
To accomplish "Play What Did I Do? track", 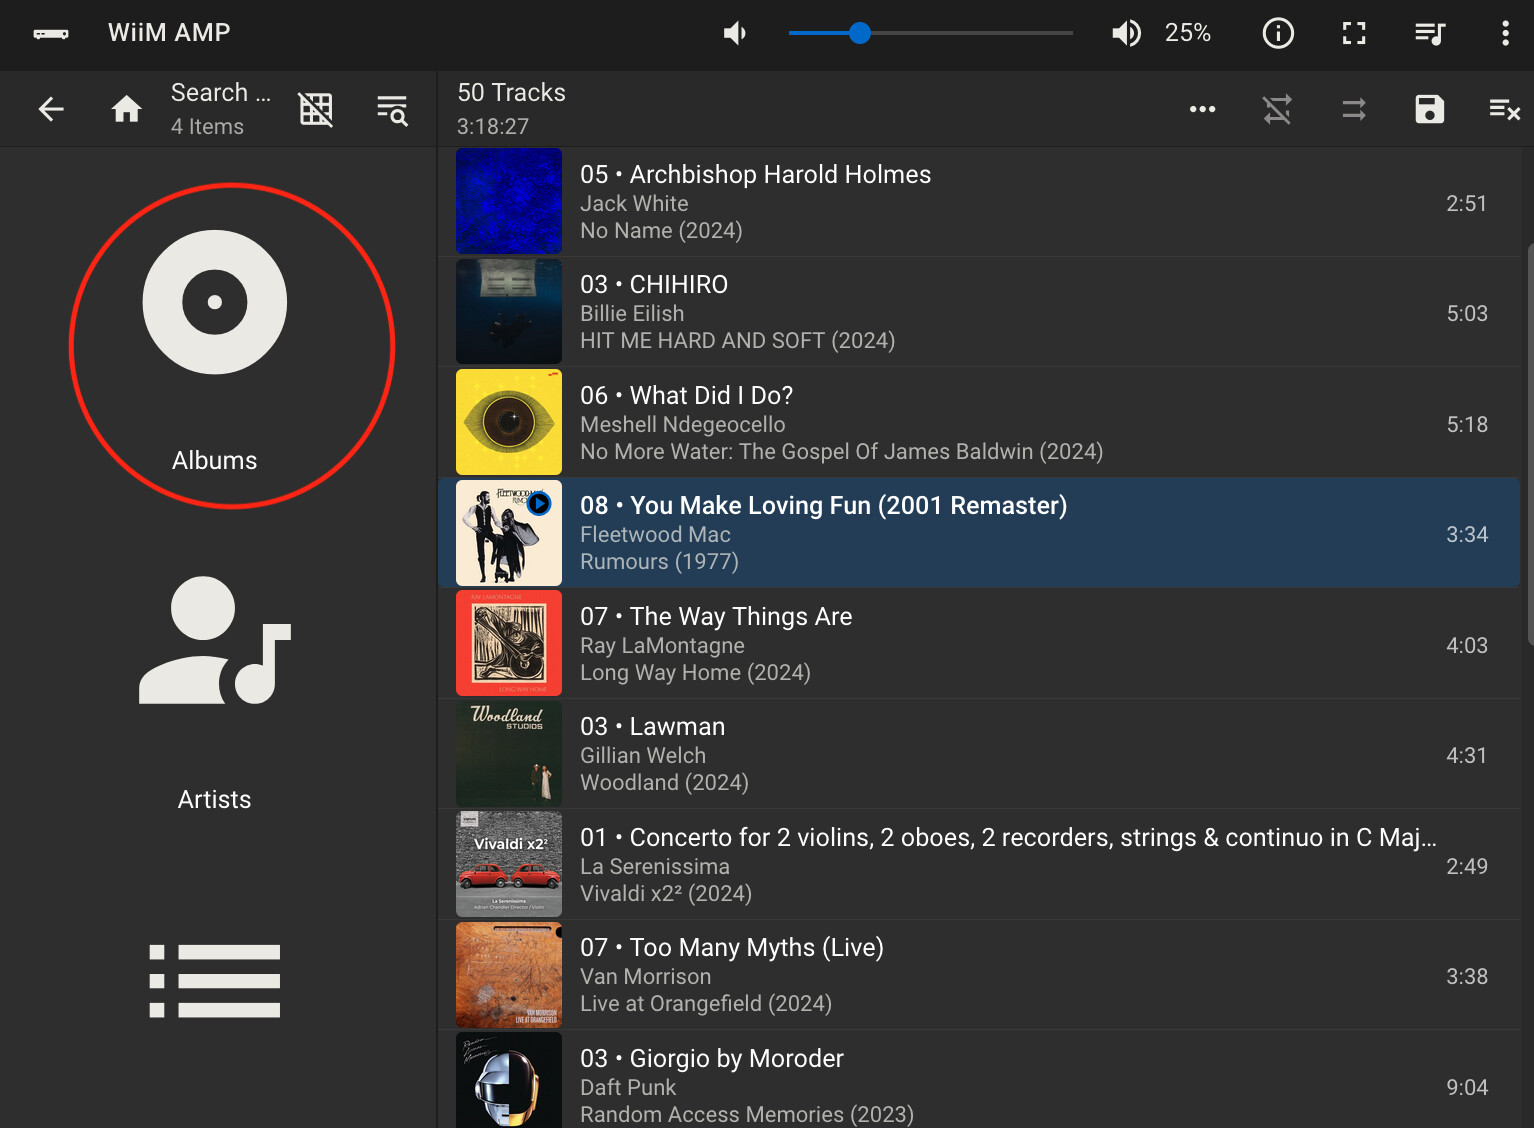I will click(979, 423).
